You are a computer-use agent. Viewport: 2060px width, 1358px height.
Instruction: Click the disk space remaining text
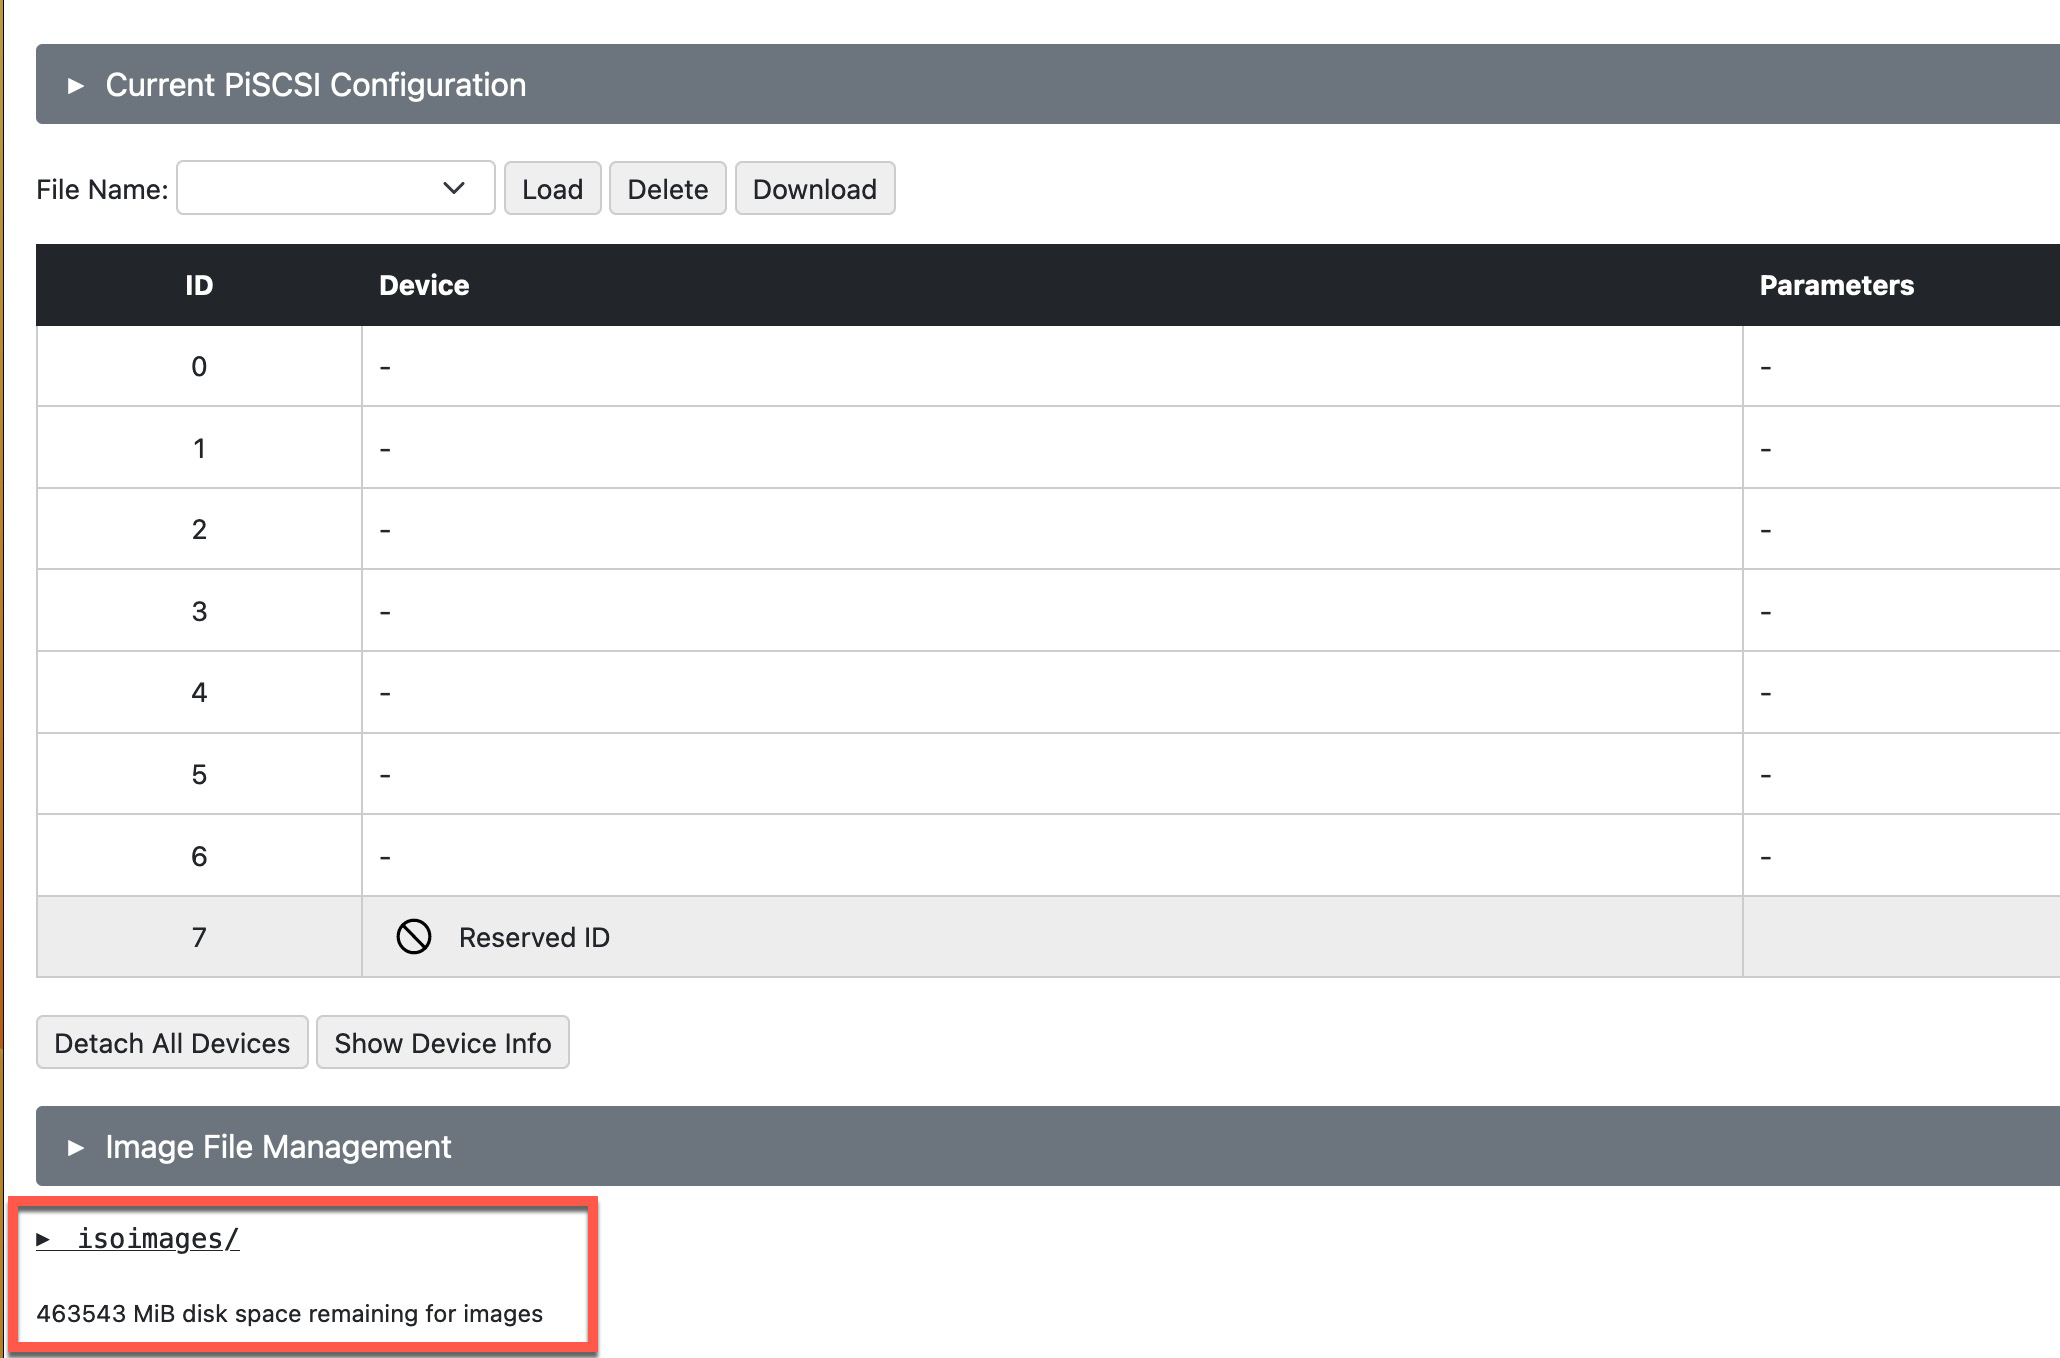290,1313
